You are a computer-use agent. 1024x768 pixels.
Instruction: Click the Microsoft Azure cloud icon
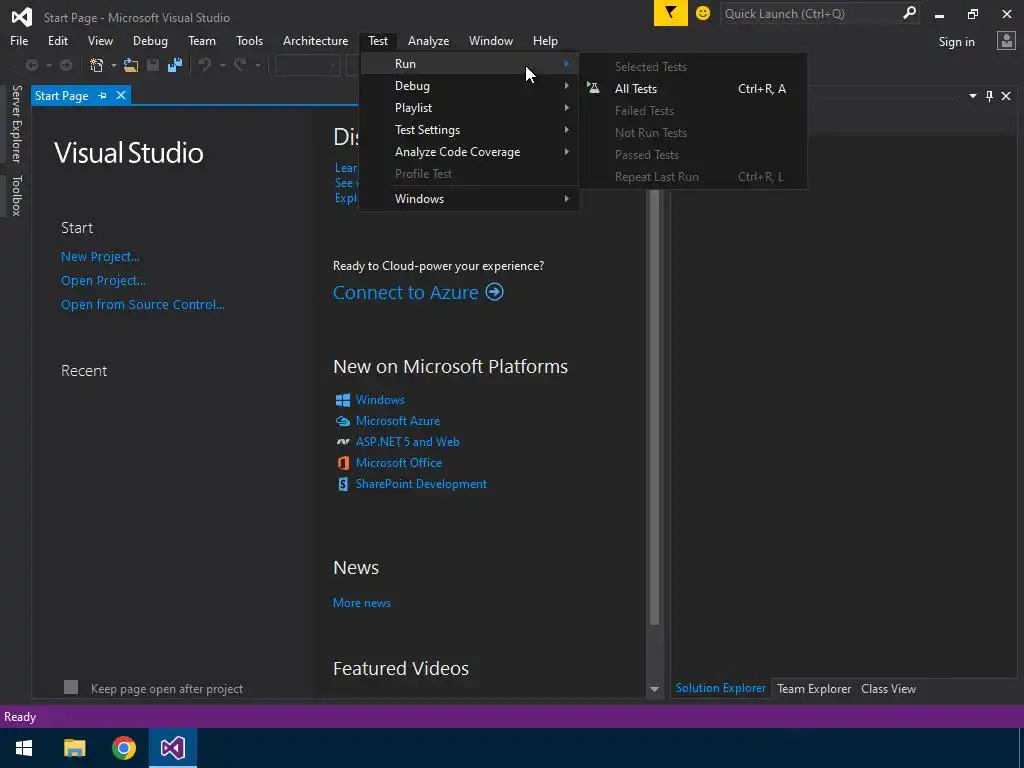(343, 421)
